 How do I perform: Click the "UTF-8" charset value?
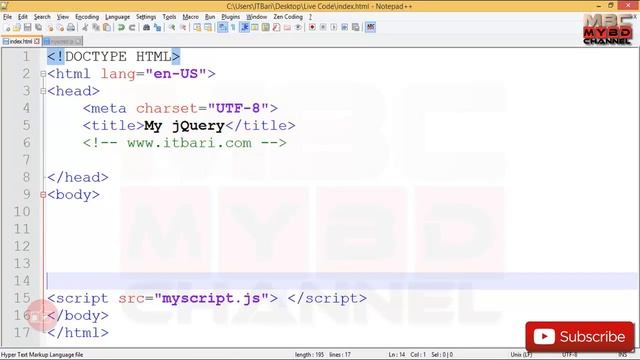point(238,108)
